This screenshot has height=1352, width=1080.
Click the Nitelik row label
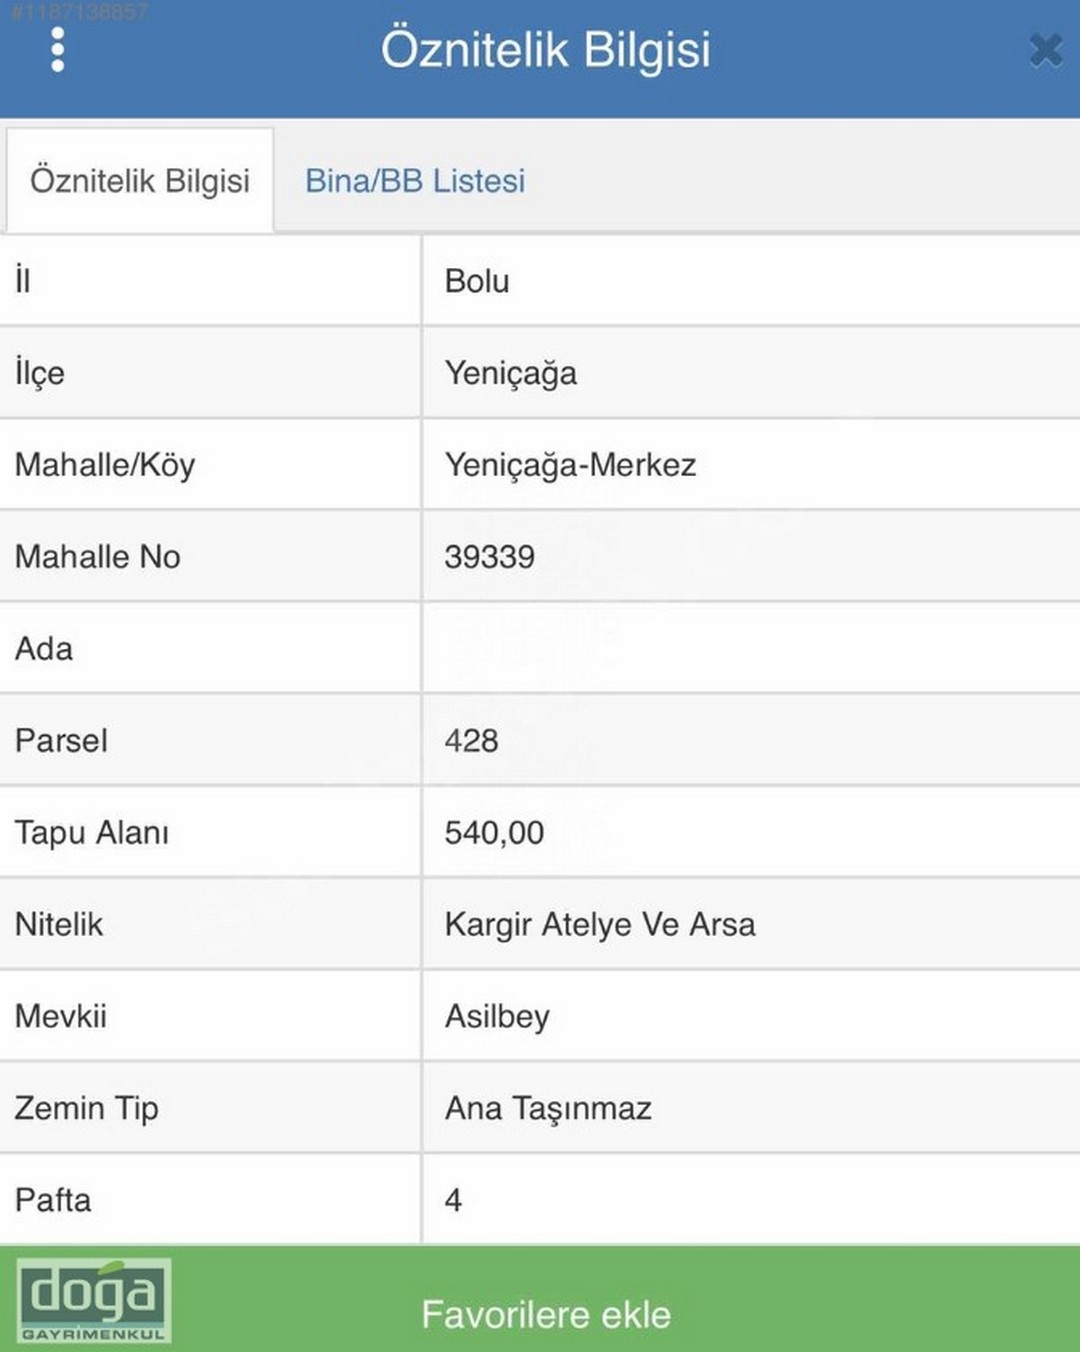tap(59, 924)
